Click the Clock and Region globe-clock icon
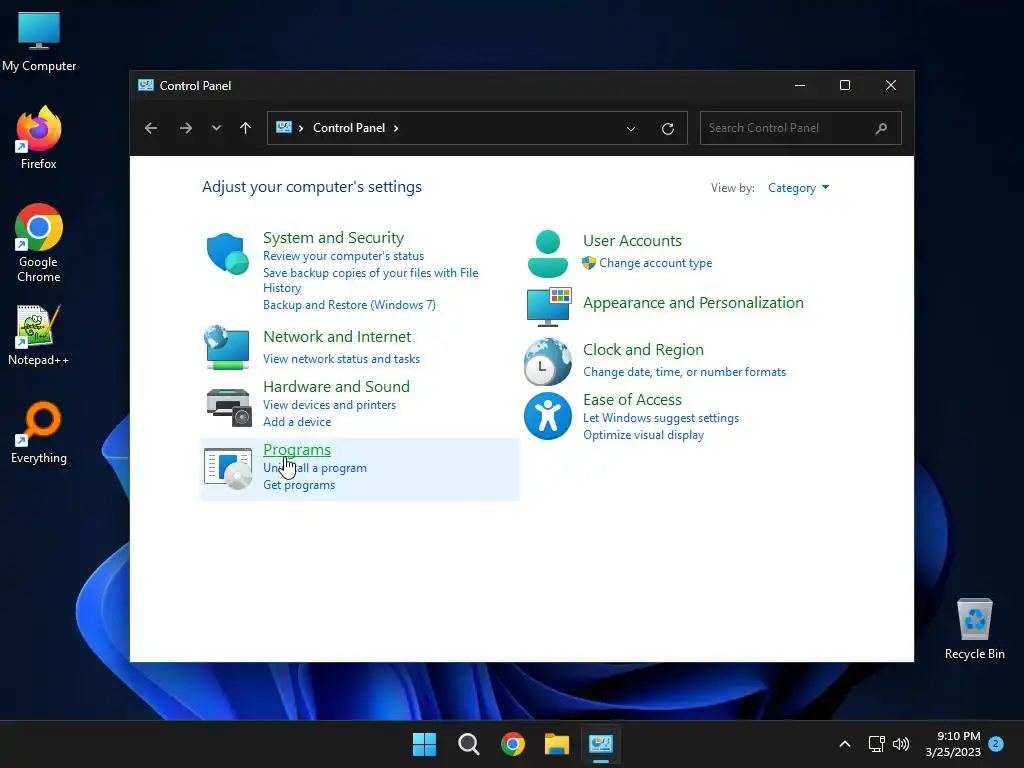This screenshot has width=1024, height=768. (x=548, y=362)
